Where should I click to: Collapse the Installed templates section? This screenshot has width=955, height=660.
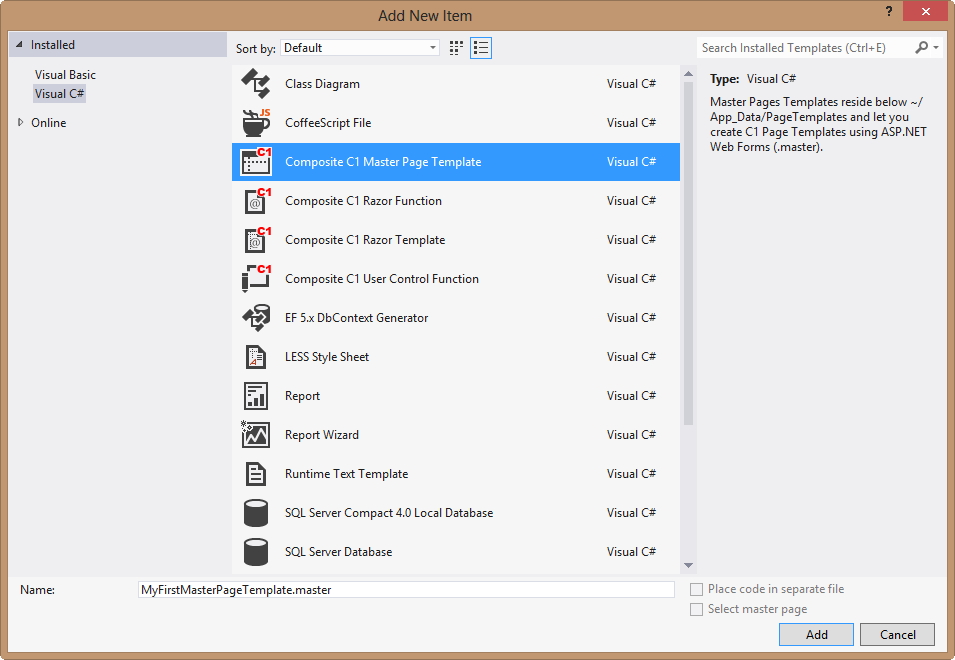tap(19, 45)
